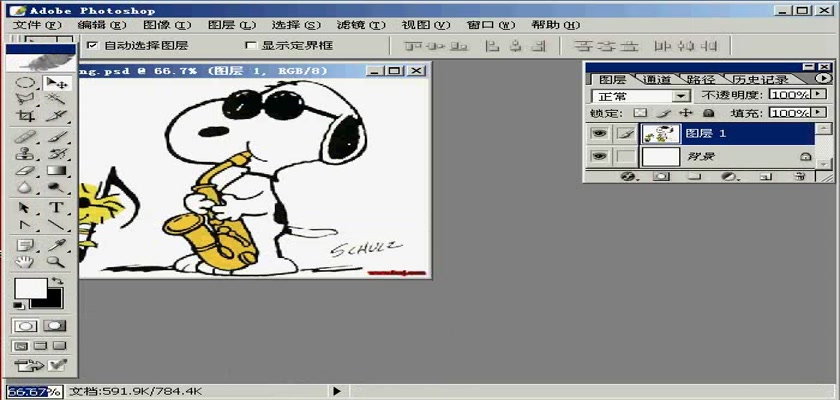Hide the 背景 layer eye icon

click(x=599, y=156)
